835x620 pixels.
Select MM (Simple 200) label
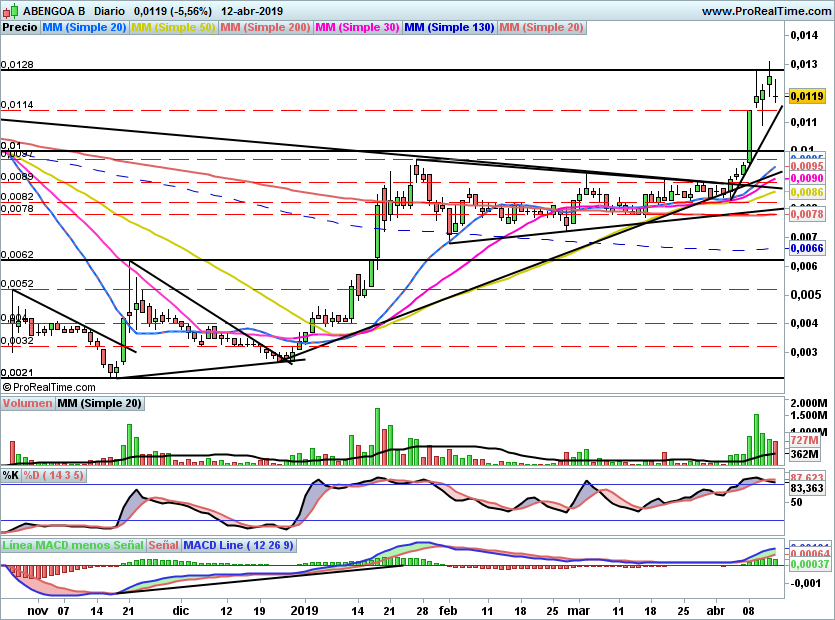click(x=265, y=27)
